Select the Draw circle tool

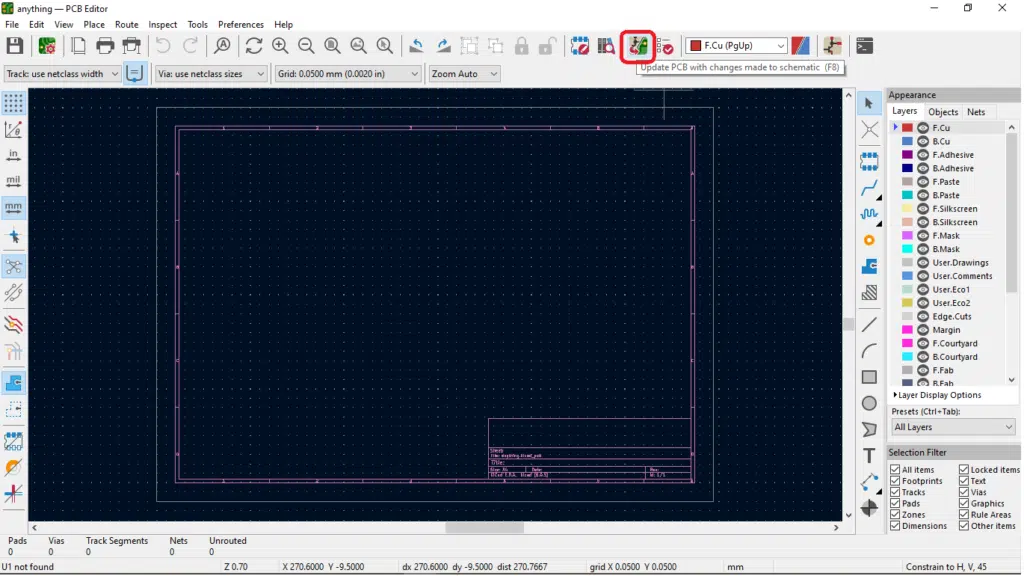(x=869, y=403)
